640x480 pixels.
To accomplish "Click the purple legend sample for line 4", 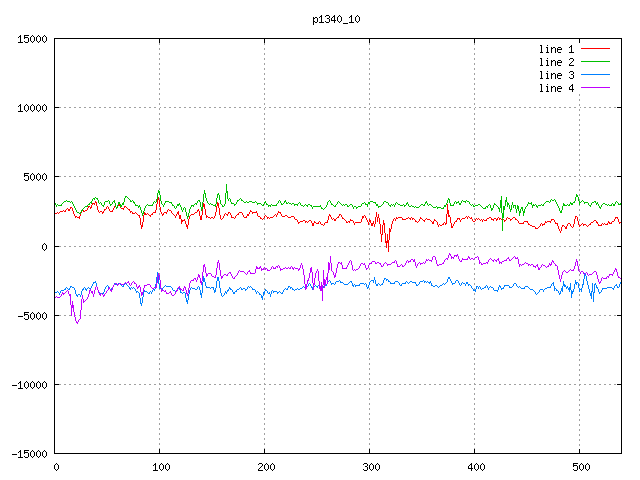I will 595,88.
